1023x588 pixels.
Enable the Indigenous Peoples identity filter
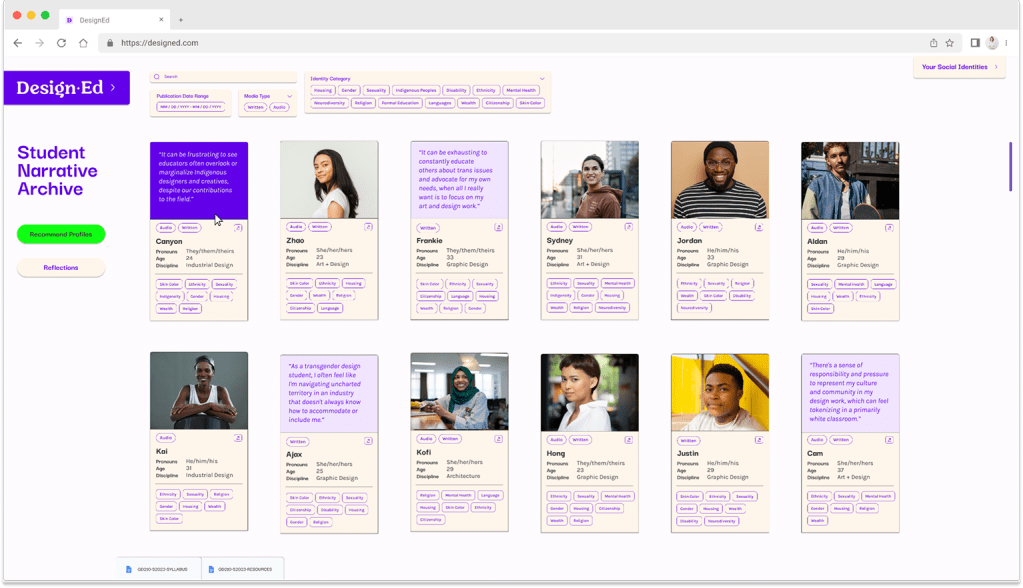415,90
